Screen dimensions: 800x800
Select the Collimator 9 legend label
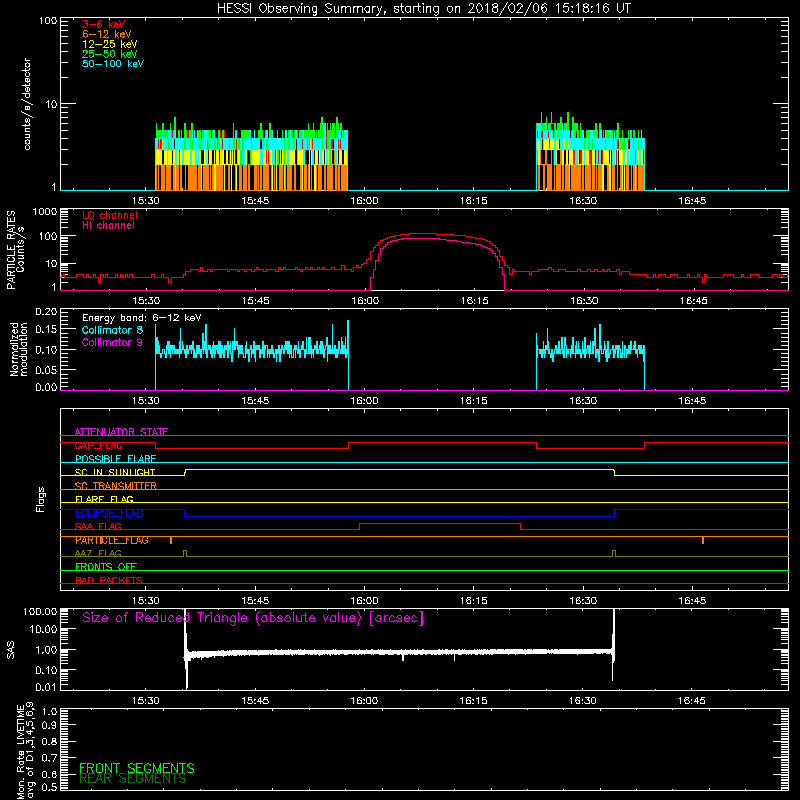click(112, 342)
